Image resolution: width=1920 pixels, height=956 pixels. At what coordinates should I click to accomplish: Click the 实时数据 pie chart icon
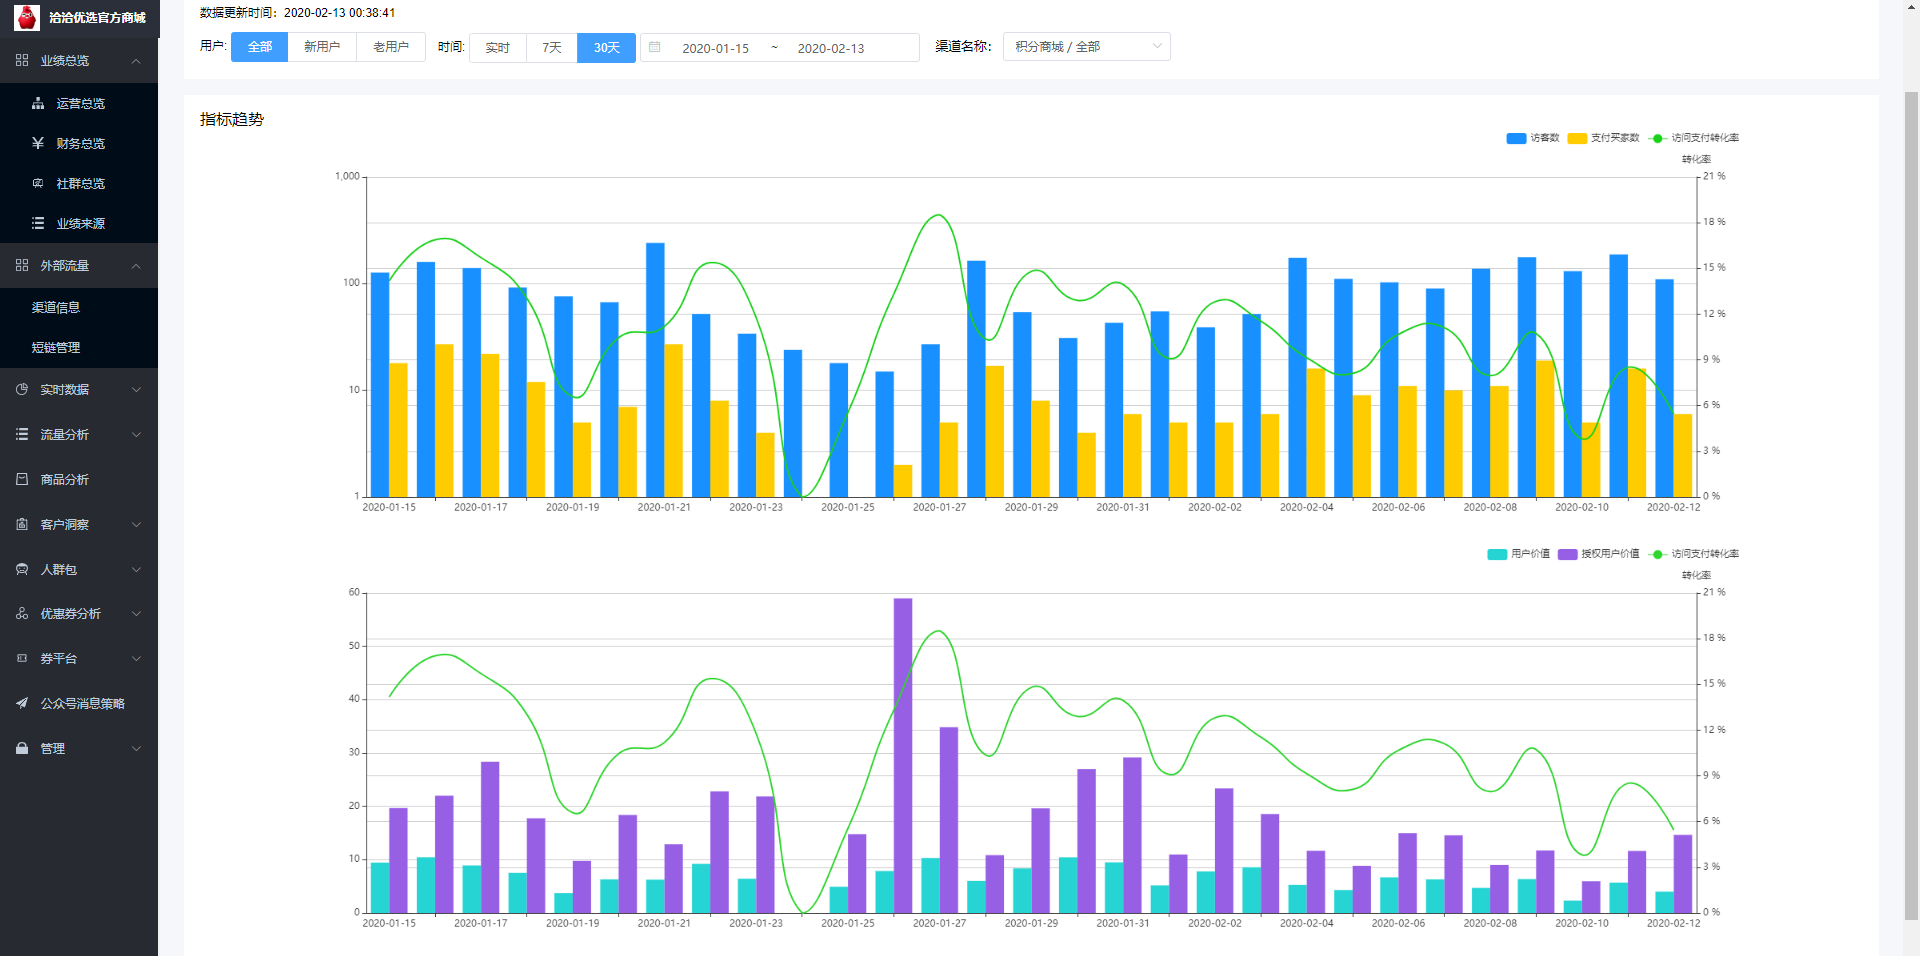coord(22,389)
